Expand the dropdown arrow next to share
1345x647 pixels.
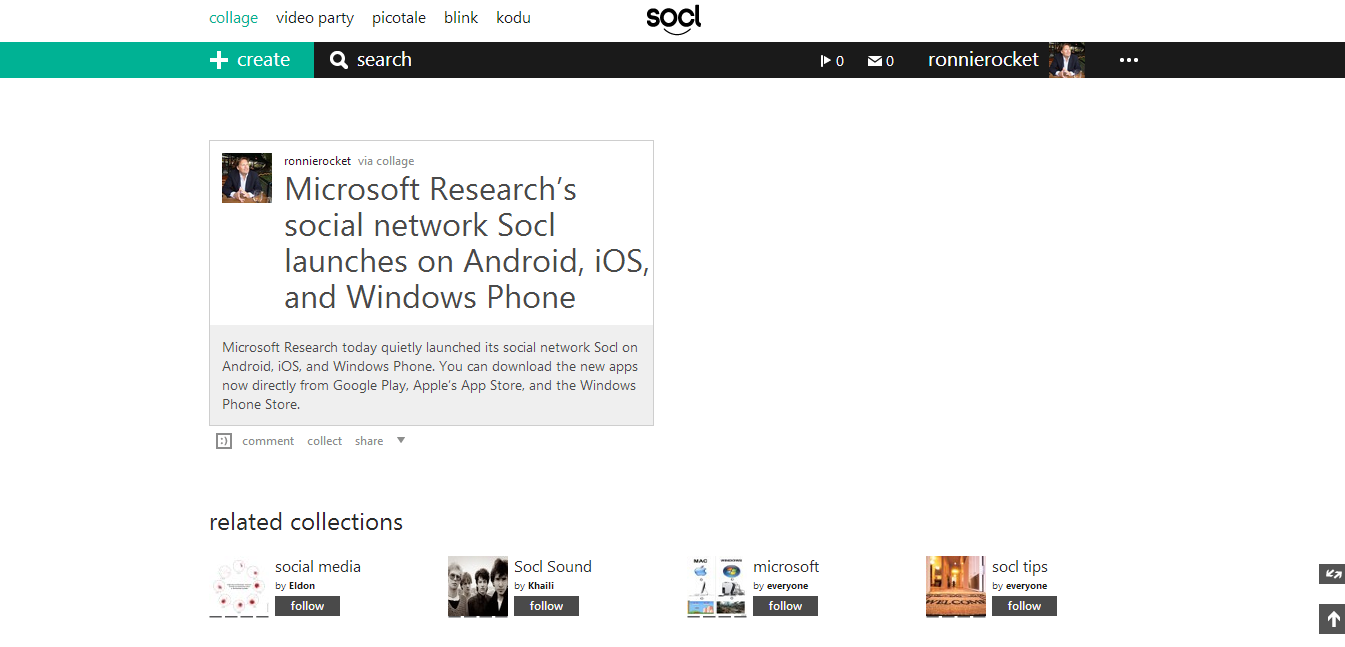[x=401, y=440]
